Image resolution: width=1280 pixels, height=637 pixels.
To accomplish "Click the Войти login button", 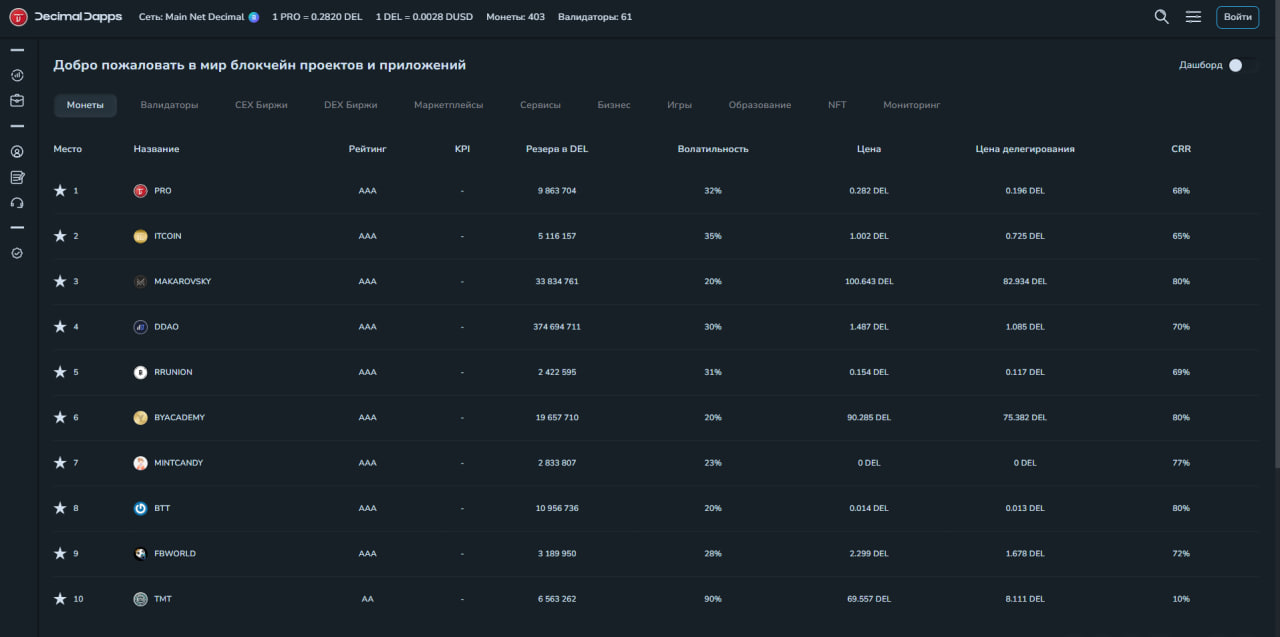I will point(1237,17).
